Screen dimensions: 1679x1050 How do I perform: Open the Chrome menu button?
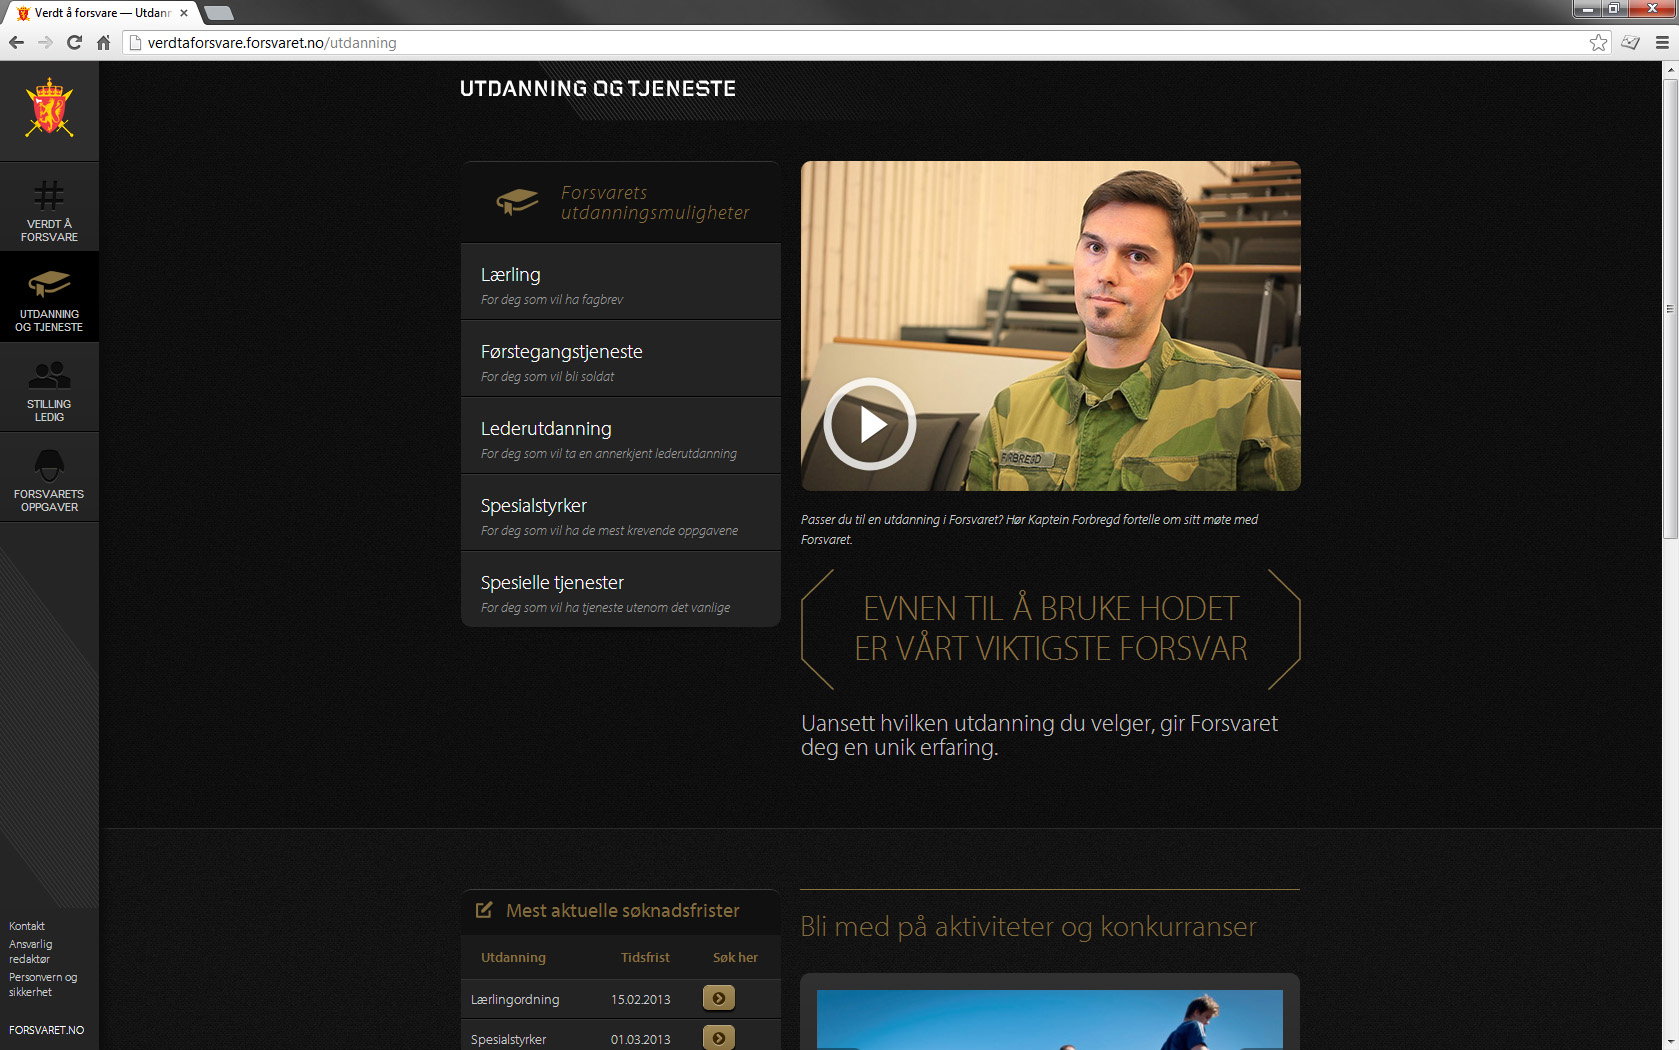click(1662, 42)
